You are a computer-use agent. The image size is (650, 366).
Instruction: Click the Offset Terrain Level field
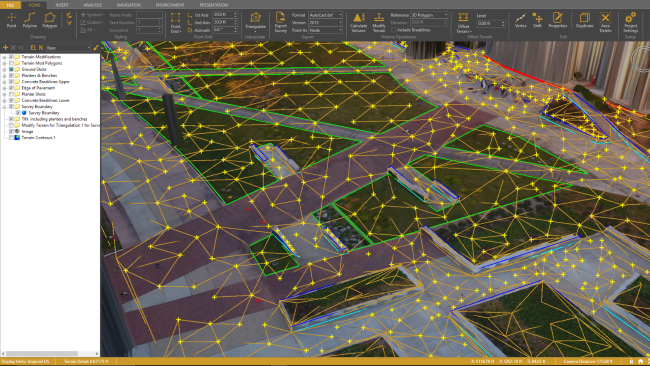[x=491, y=24]
